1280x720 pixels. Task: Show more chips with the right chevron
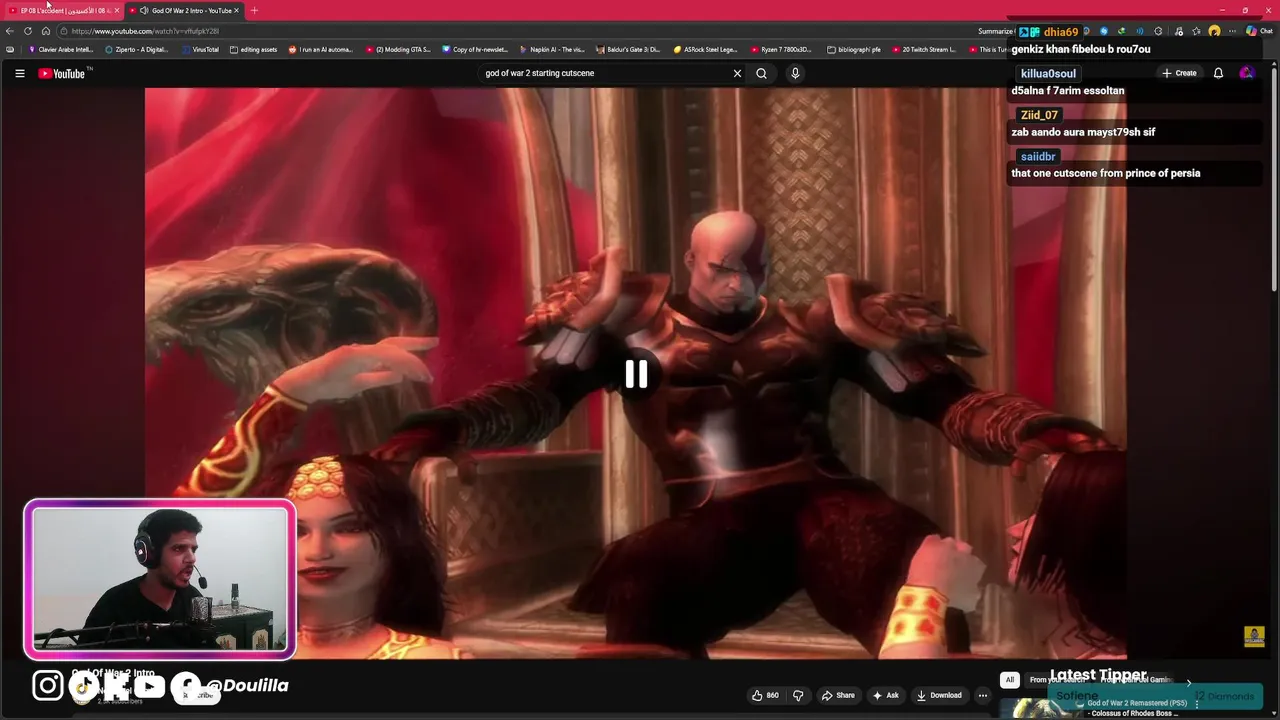tap(1188, 682)
